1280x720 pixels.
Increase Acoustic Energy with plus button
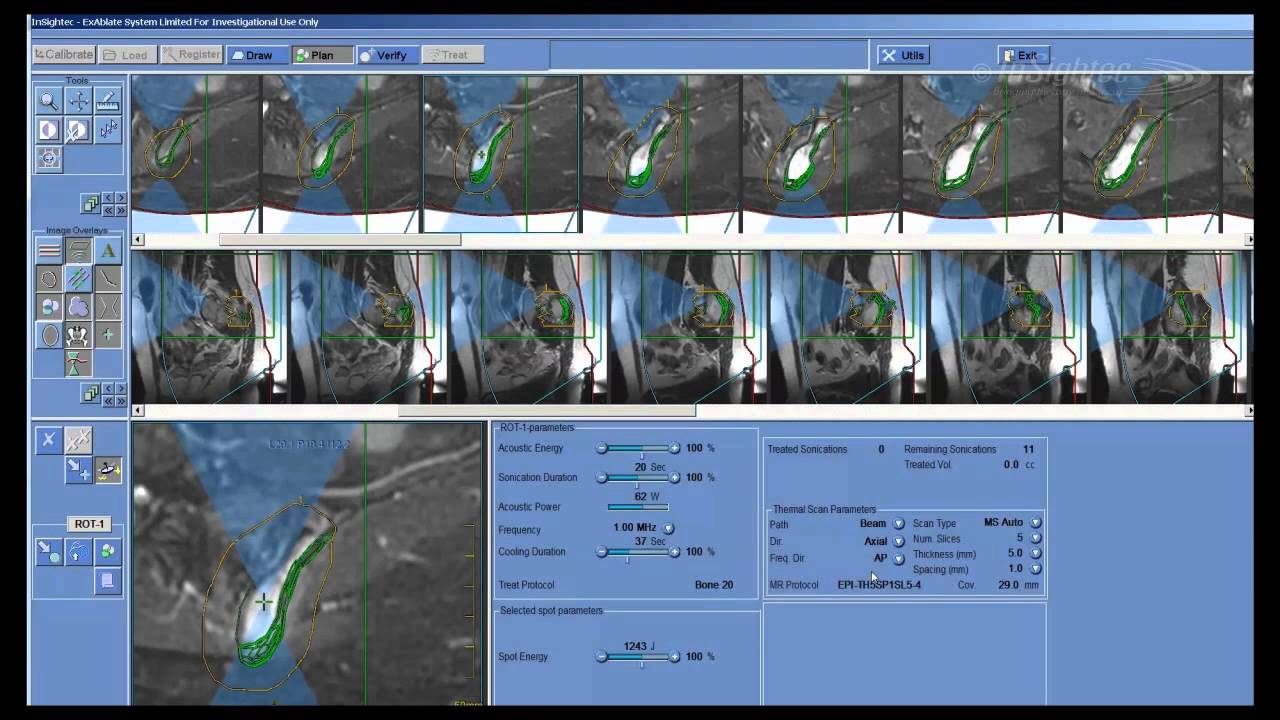coord(675,449)
